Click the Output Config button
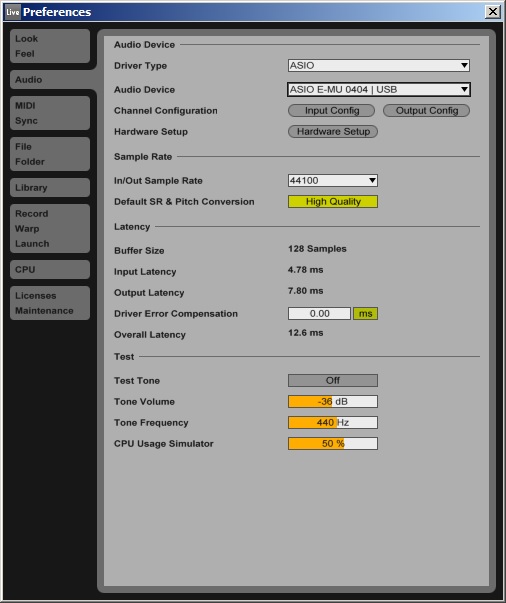Viewport: 506px width, 603px height. (x=426, y=111)
